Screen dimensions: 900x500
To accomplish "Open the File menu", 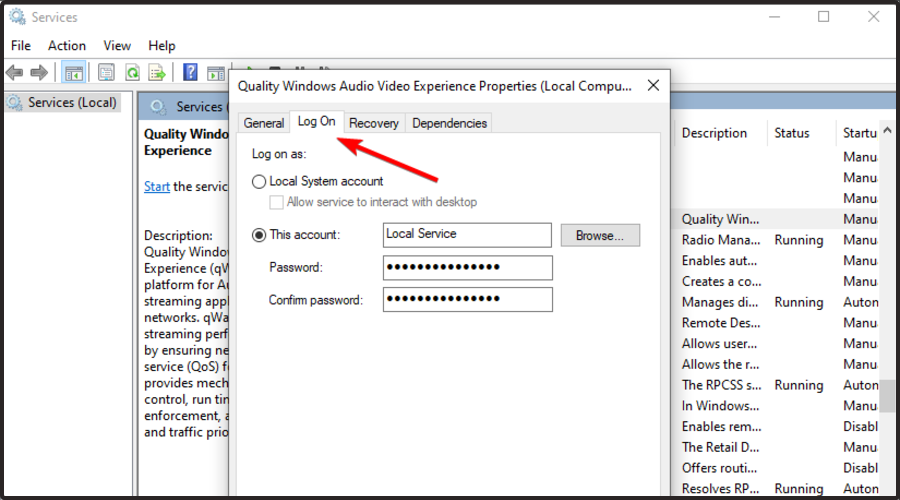I will tap(21, 45).
